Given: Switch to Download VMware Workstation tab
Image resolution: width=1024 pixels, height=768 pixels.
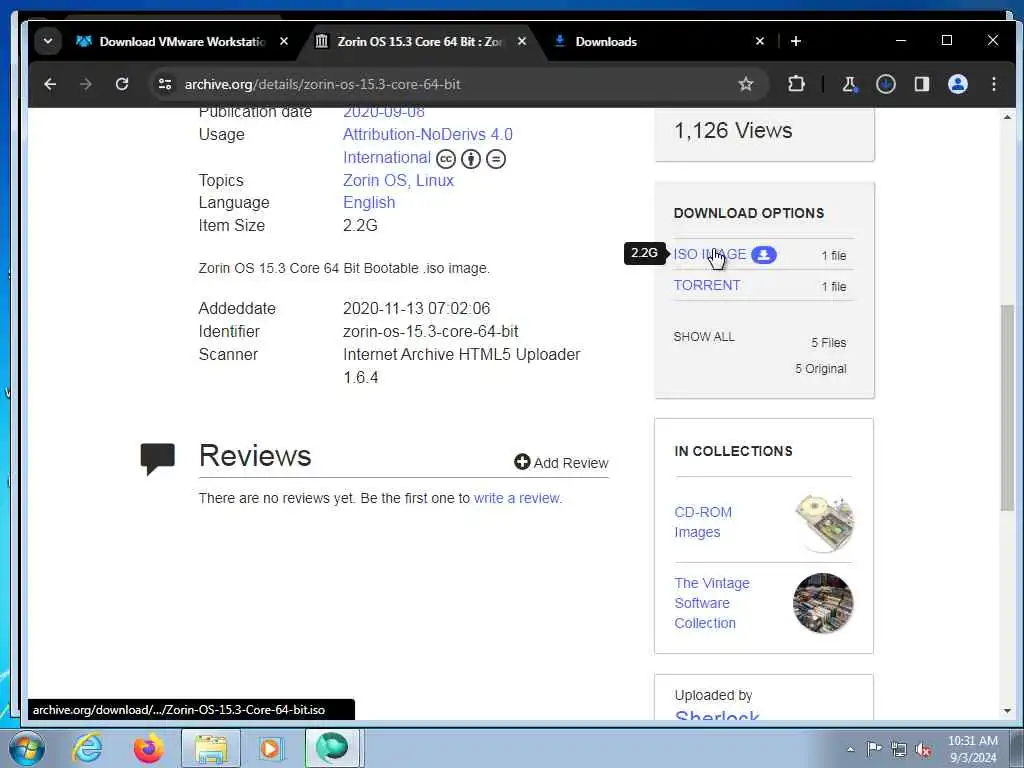Looking at the screenshot, I should click(x=183, y=41).
